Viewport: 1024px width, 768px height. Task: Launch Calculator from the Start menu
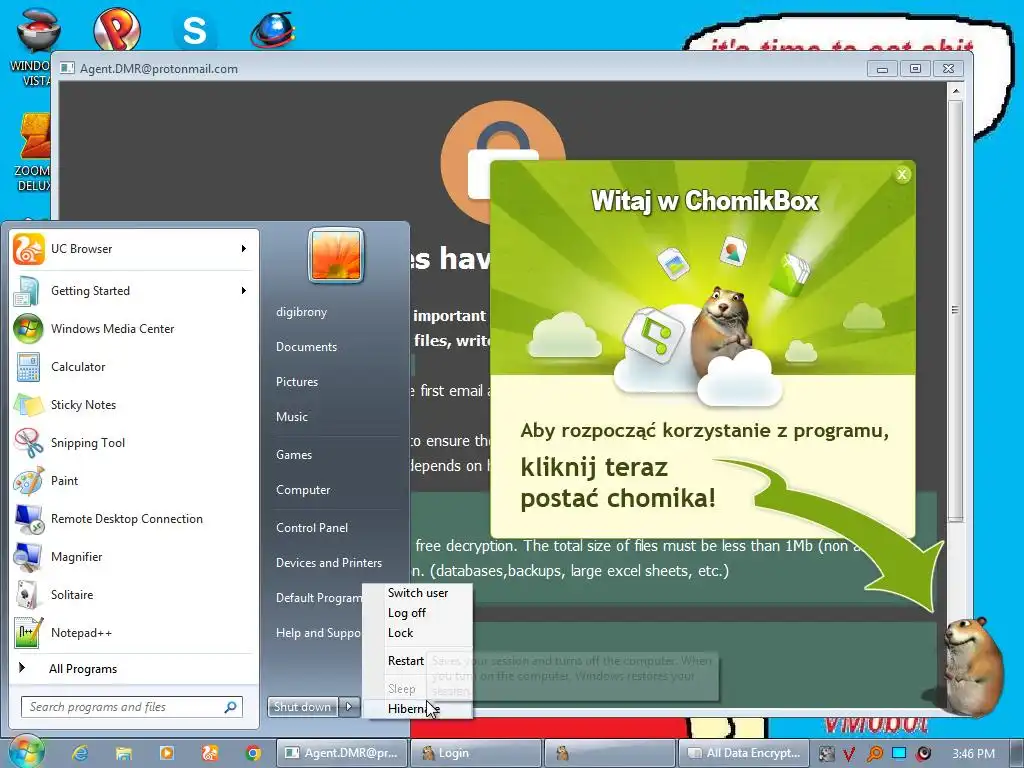134,366
